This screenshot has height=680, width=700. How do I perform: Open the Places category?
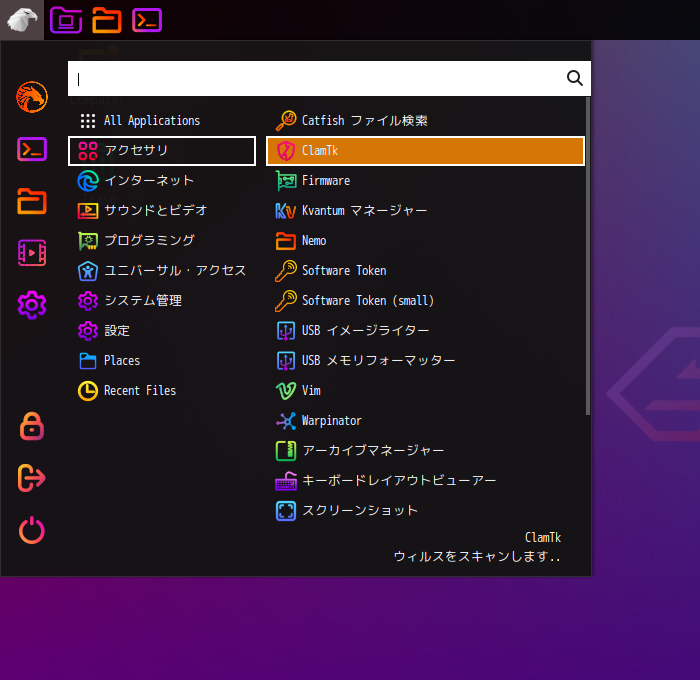tap(162, 361)
